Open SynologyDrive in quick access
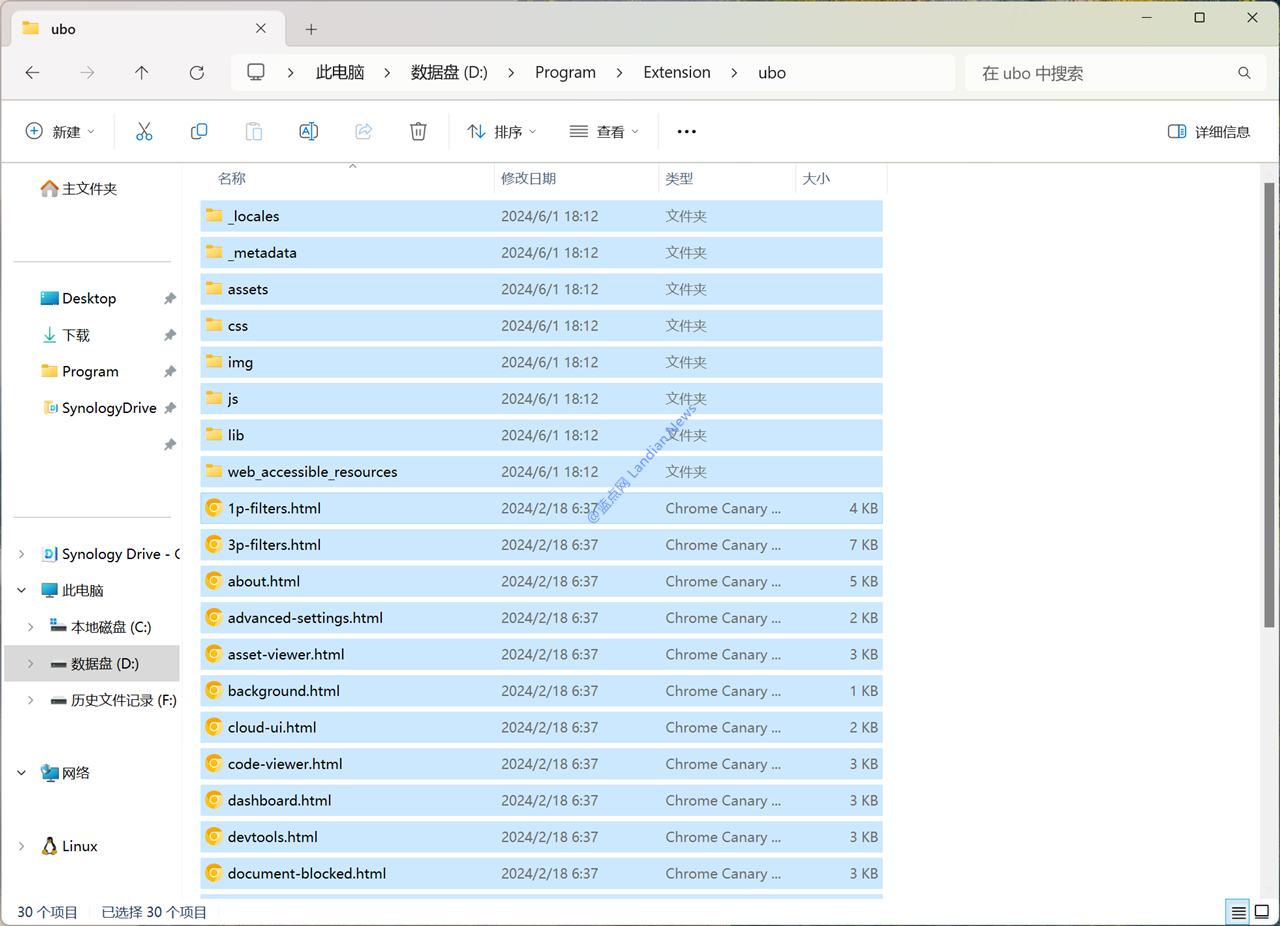1280x926 pixels. [x=100, y=408]
